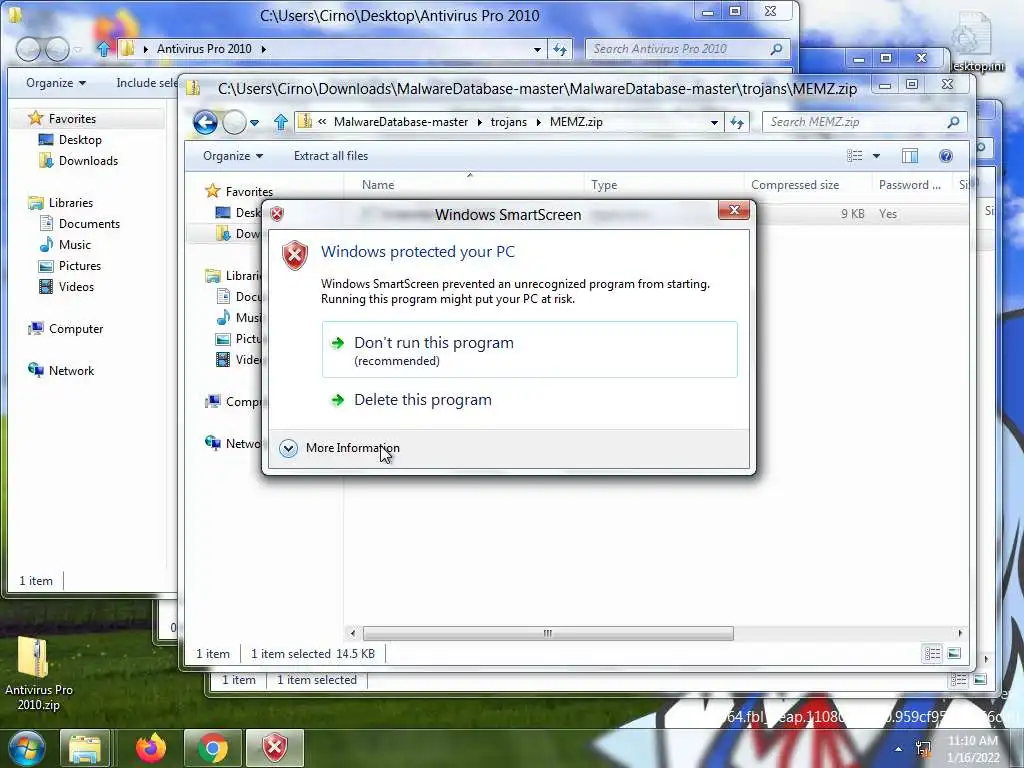Open address dropdown in Antivirus Pro 2010 window

[537, 49]
